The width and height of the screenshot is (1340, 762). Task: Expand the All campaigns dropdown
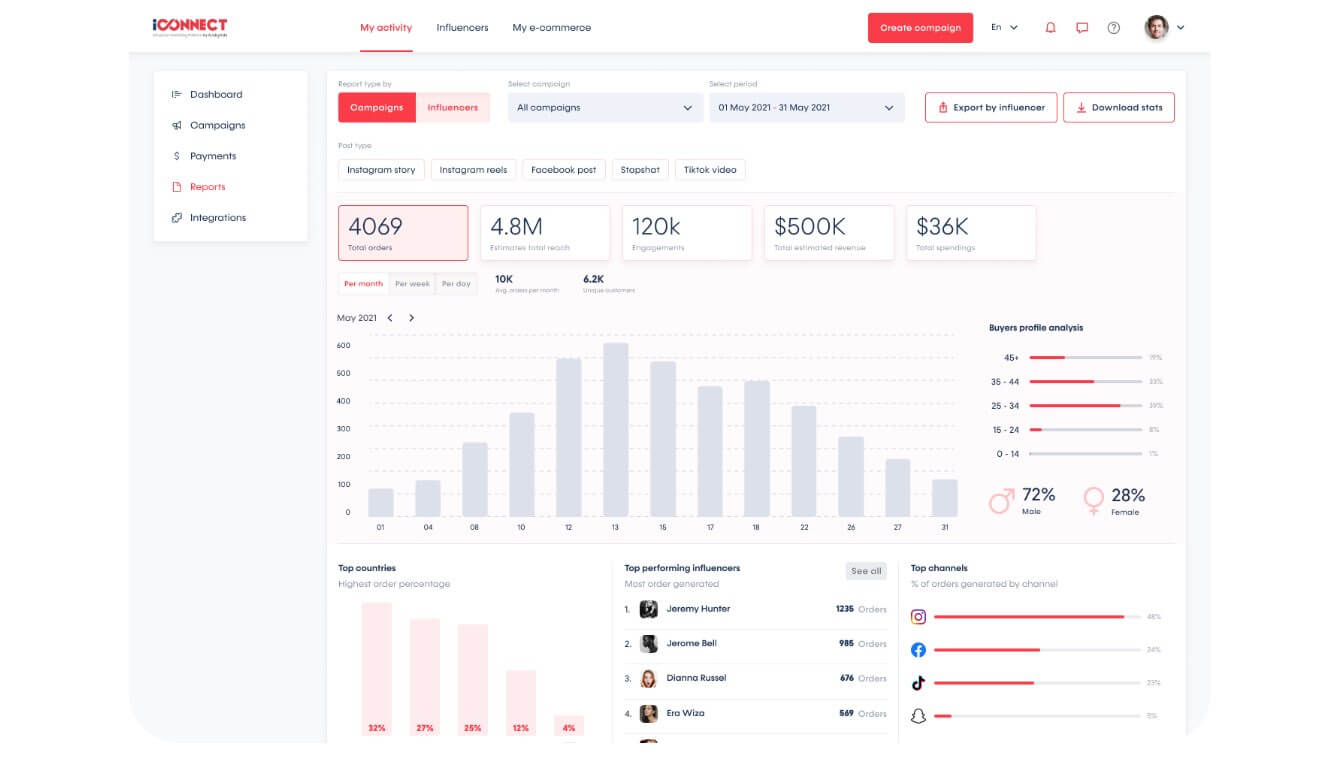[x=605, y=108]
